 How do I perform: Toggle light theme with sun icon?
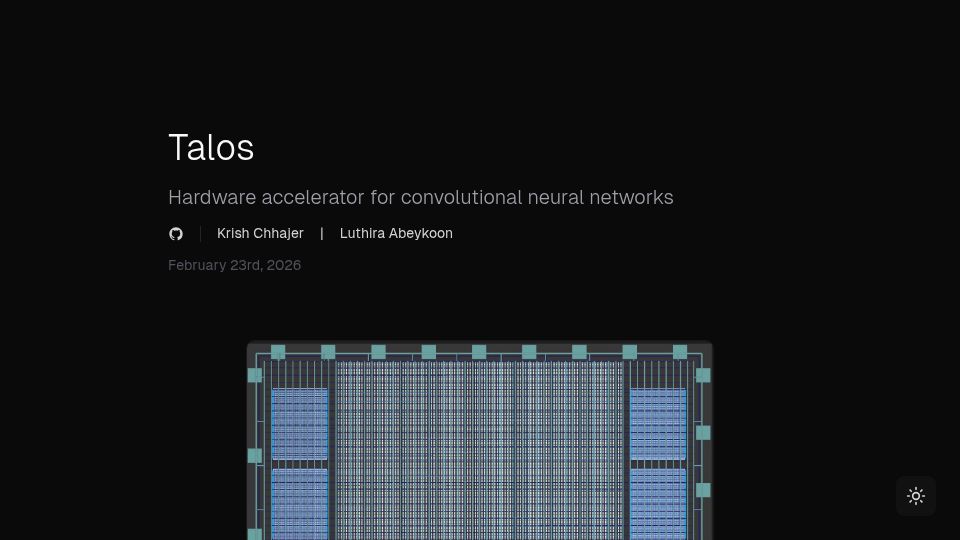coord(916,496)
